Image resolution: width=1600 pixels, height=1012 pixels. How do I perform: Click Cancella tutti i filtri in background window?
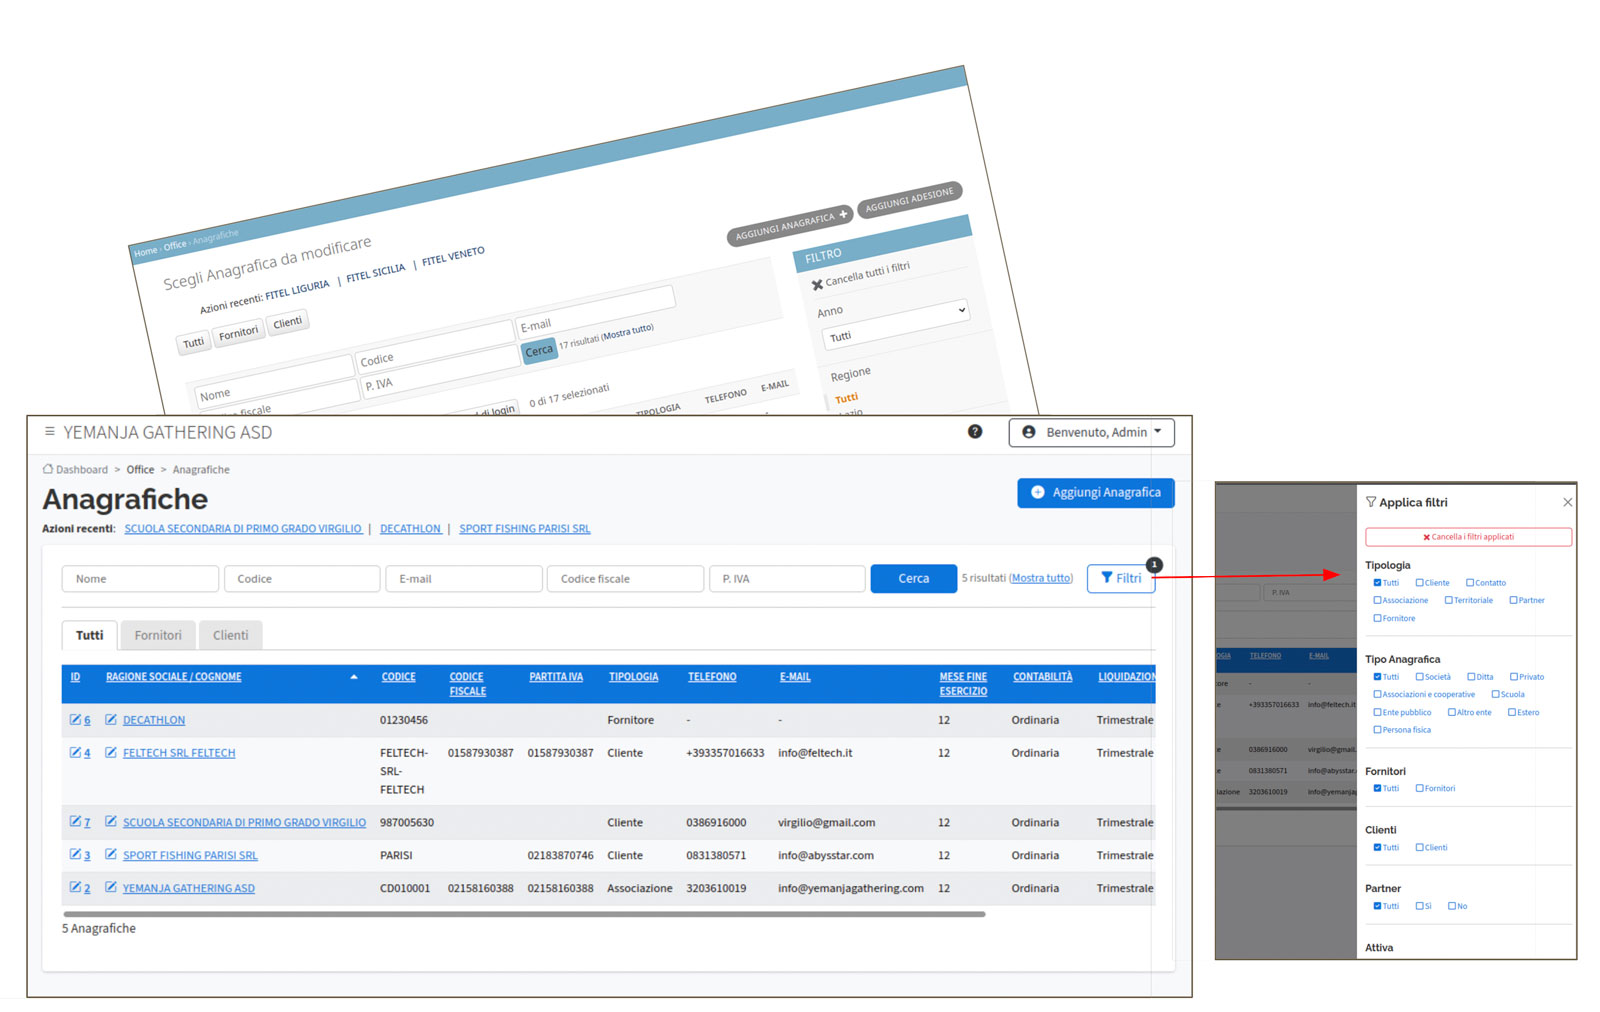coord(861,274)
